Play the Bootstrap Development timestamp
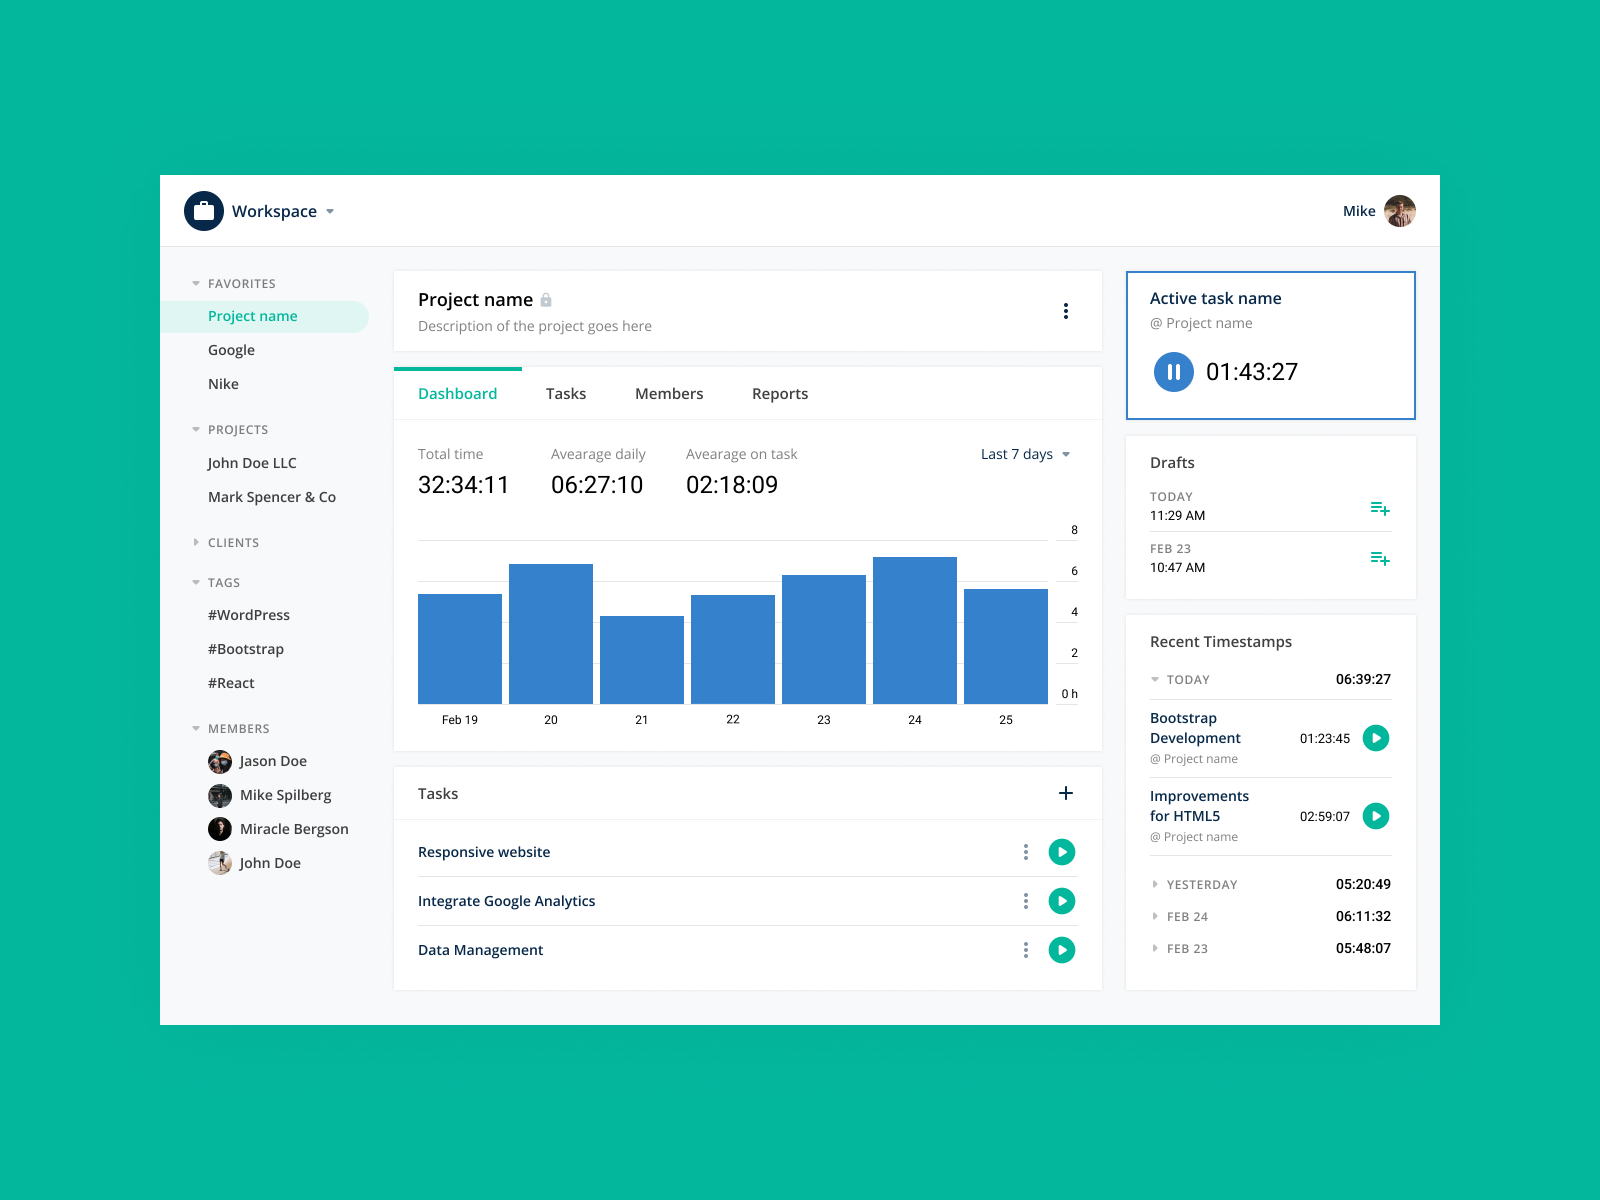This screenshot has height=1200, width=1600. point(1377,738)
